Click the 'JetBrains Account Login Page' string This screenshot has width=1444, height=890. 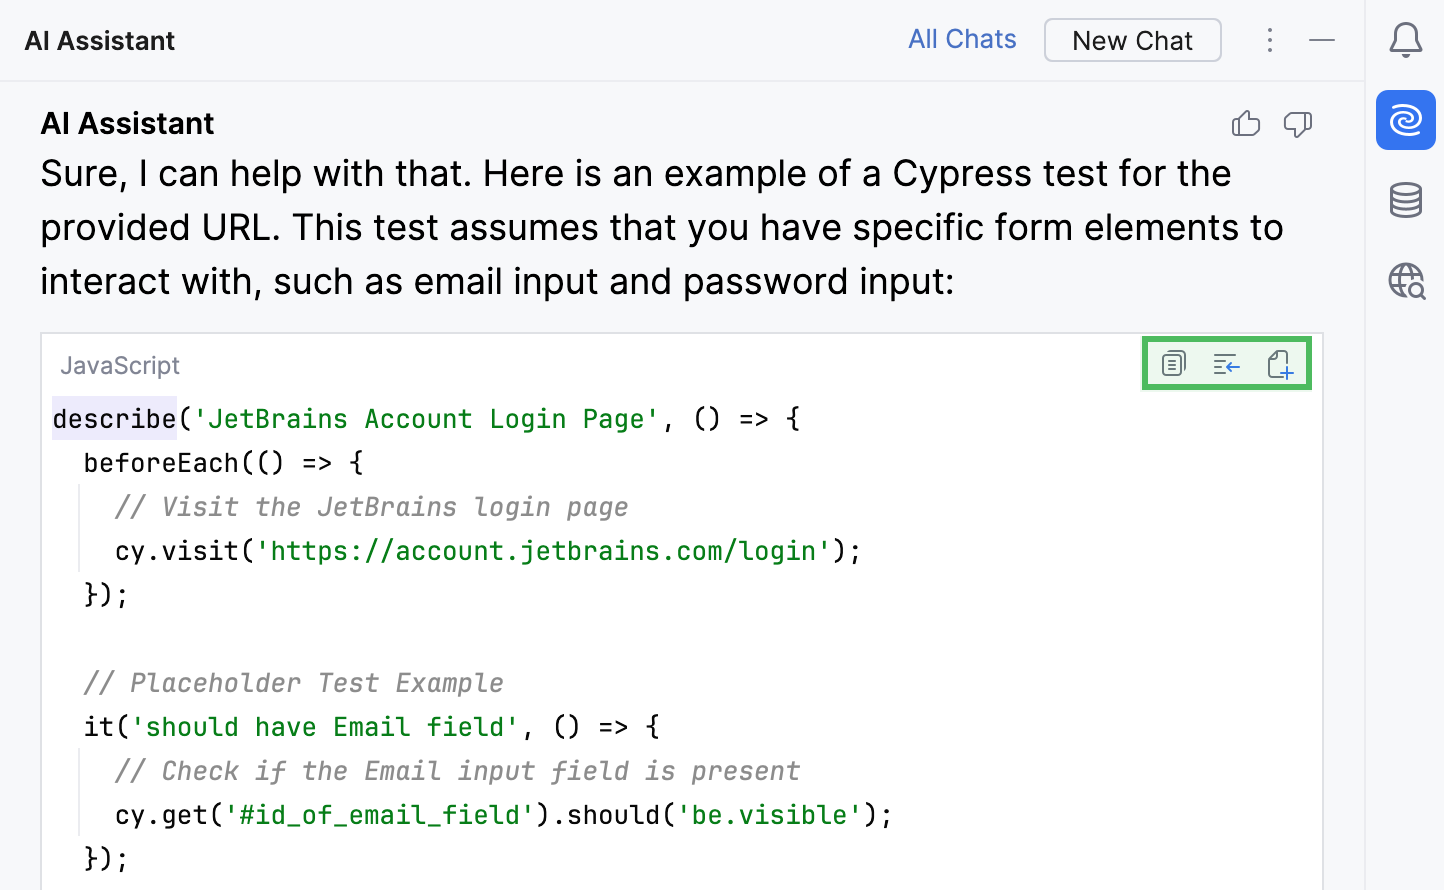click(426, 419)
